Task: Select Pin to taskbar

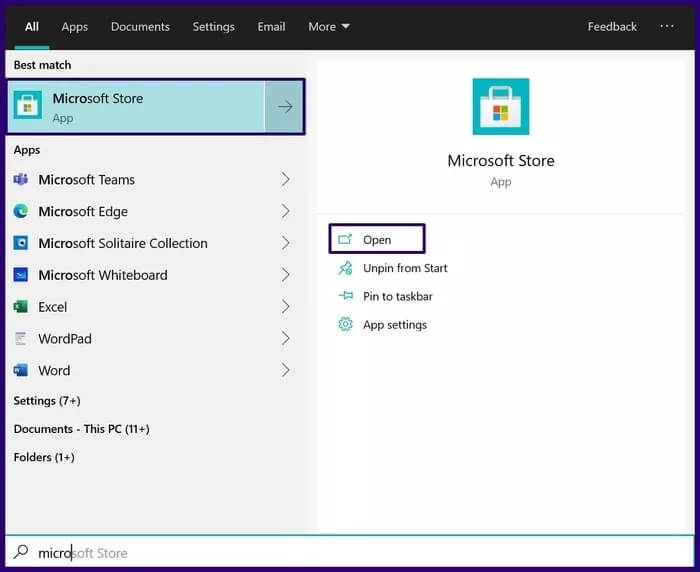Action: point(398,296)
